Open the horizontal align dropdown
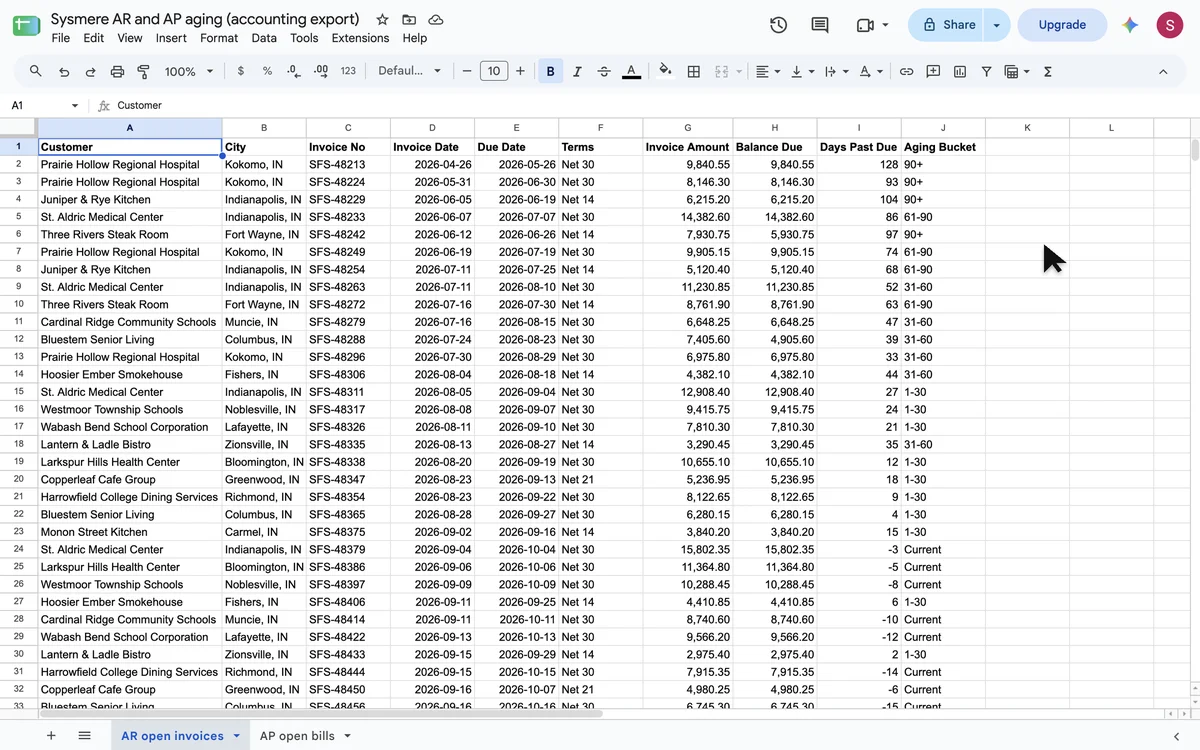Image resolution: width=1200 pixels, height=750 pixels. 768,71
